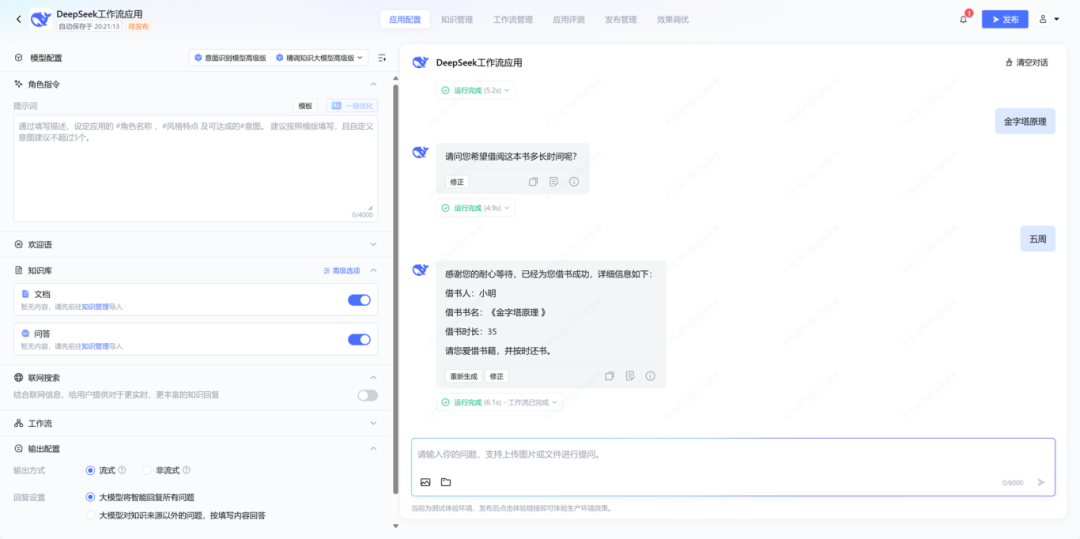1080x539 pixels.
Task: Expand 运行完成 (6.1s) 工作流已完成 status
Action: [x=499, y=403]
